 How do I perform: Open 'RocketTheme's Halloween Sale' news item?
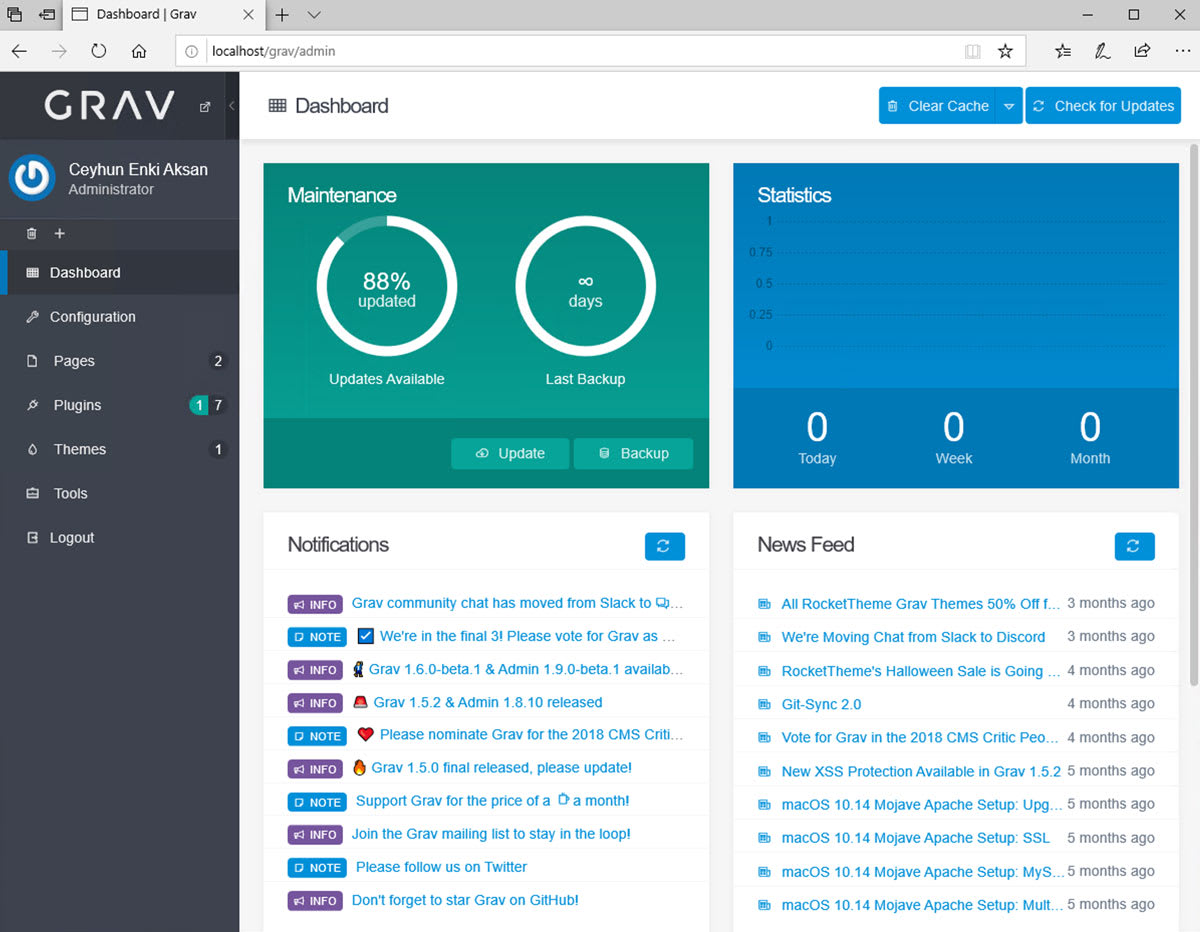920,671
